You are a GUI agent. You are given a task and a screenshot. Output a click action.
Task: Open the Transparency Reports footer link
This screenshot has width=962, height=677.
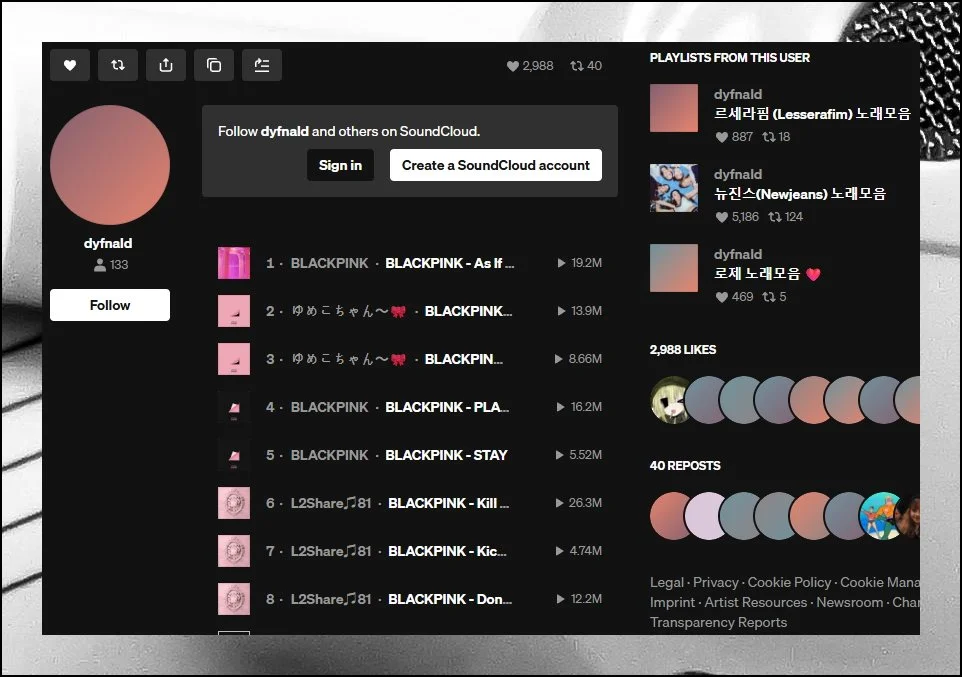click(718, 622)
